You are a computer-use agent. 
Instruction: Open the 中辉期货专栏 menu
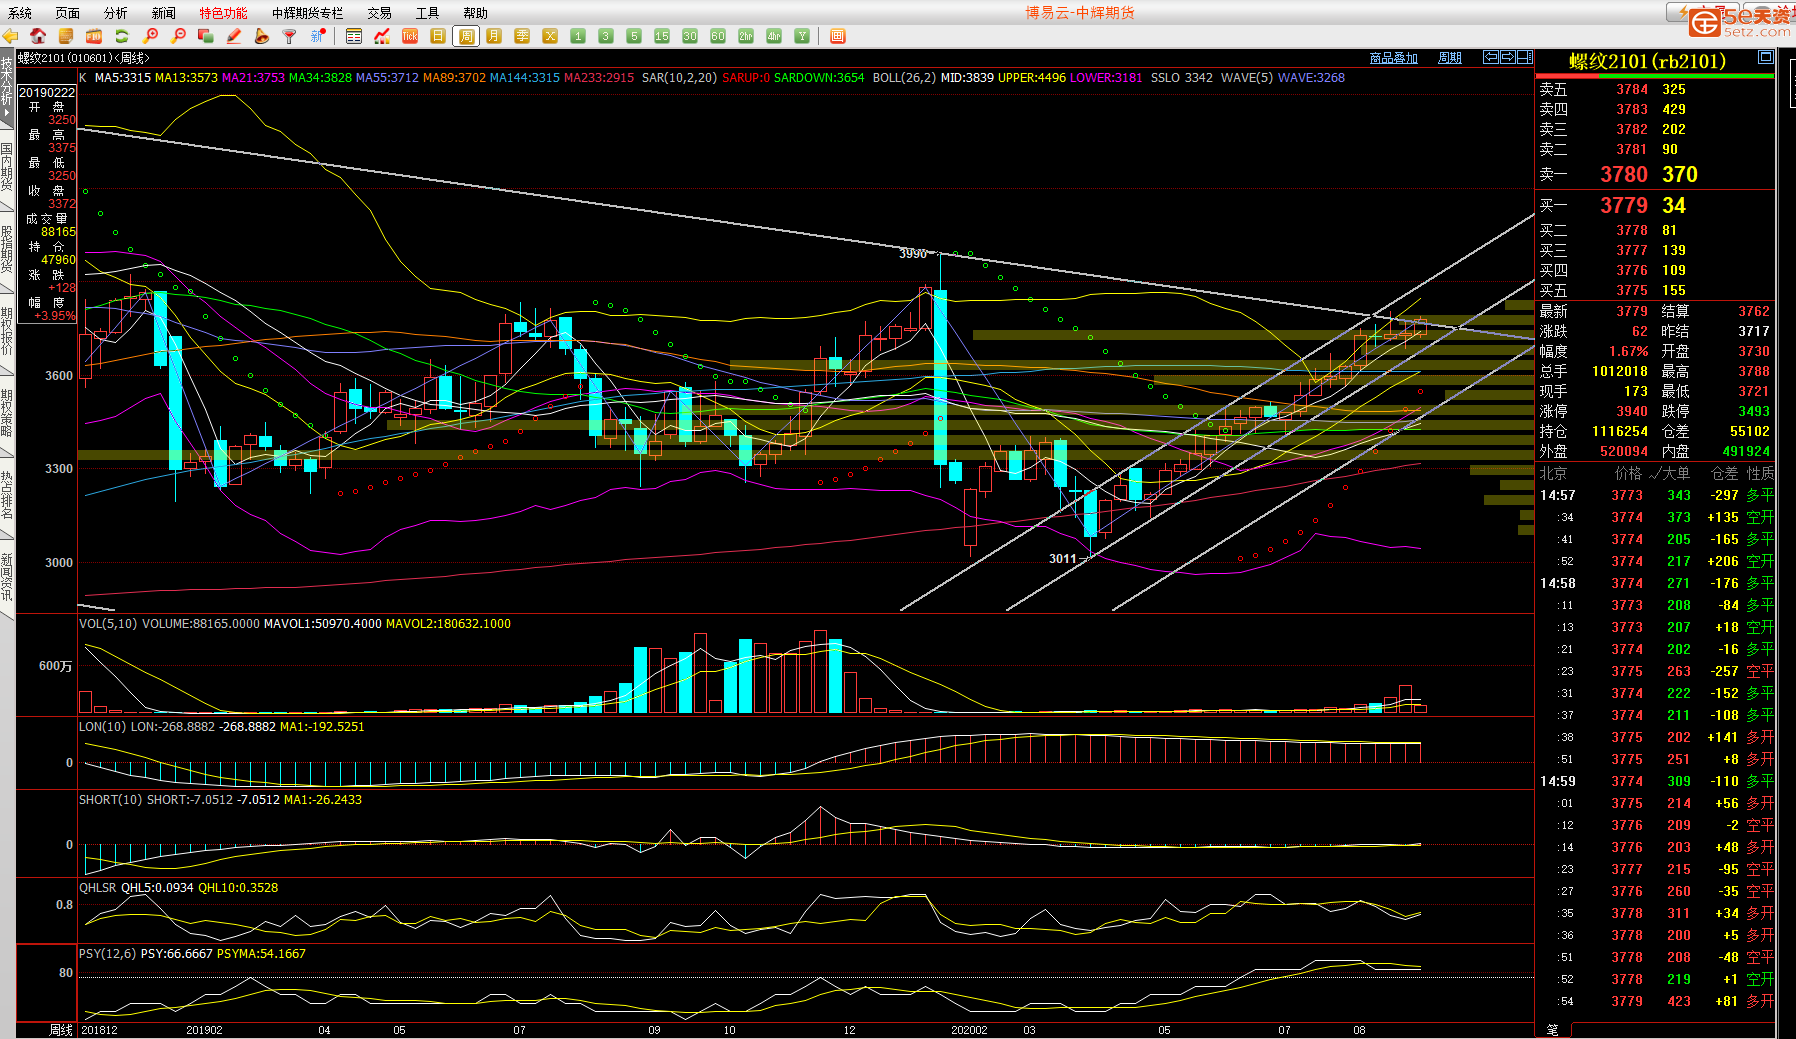(308, 13)
